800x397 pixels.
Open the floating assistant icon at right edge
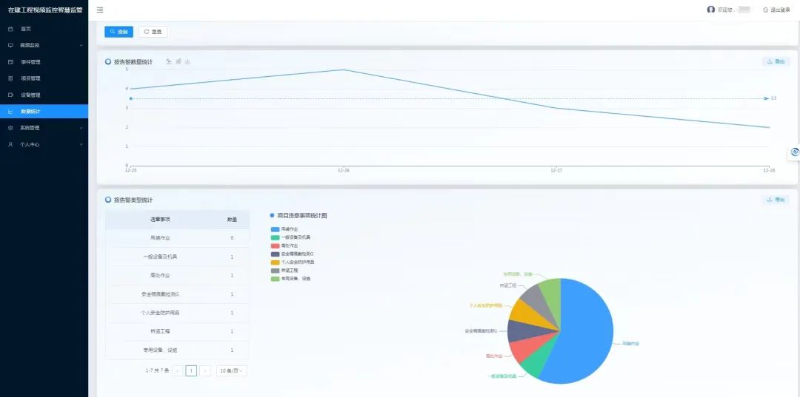tap(794, 152)
